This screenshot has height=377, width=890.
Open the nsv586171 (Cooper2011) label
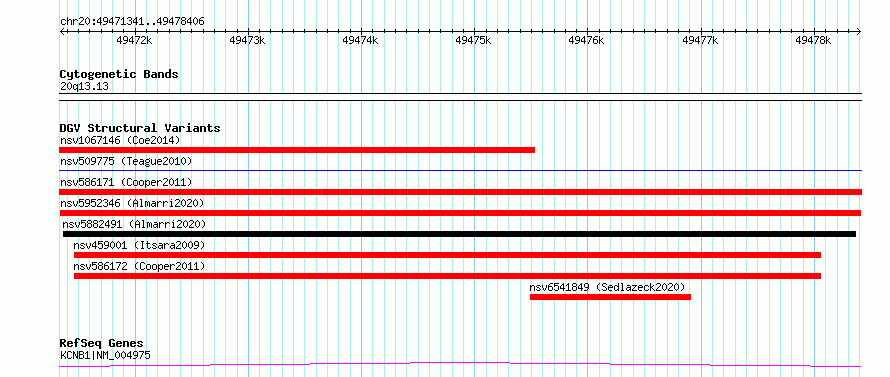coord(126,182)
